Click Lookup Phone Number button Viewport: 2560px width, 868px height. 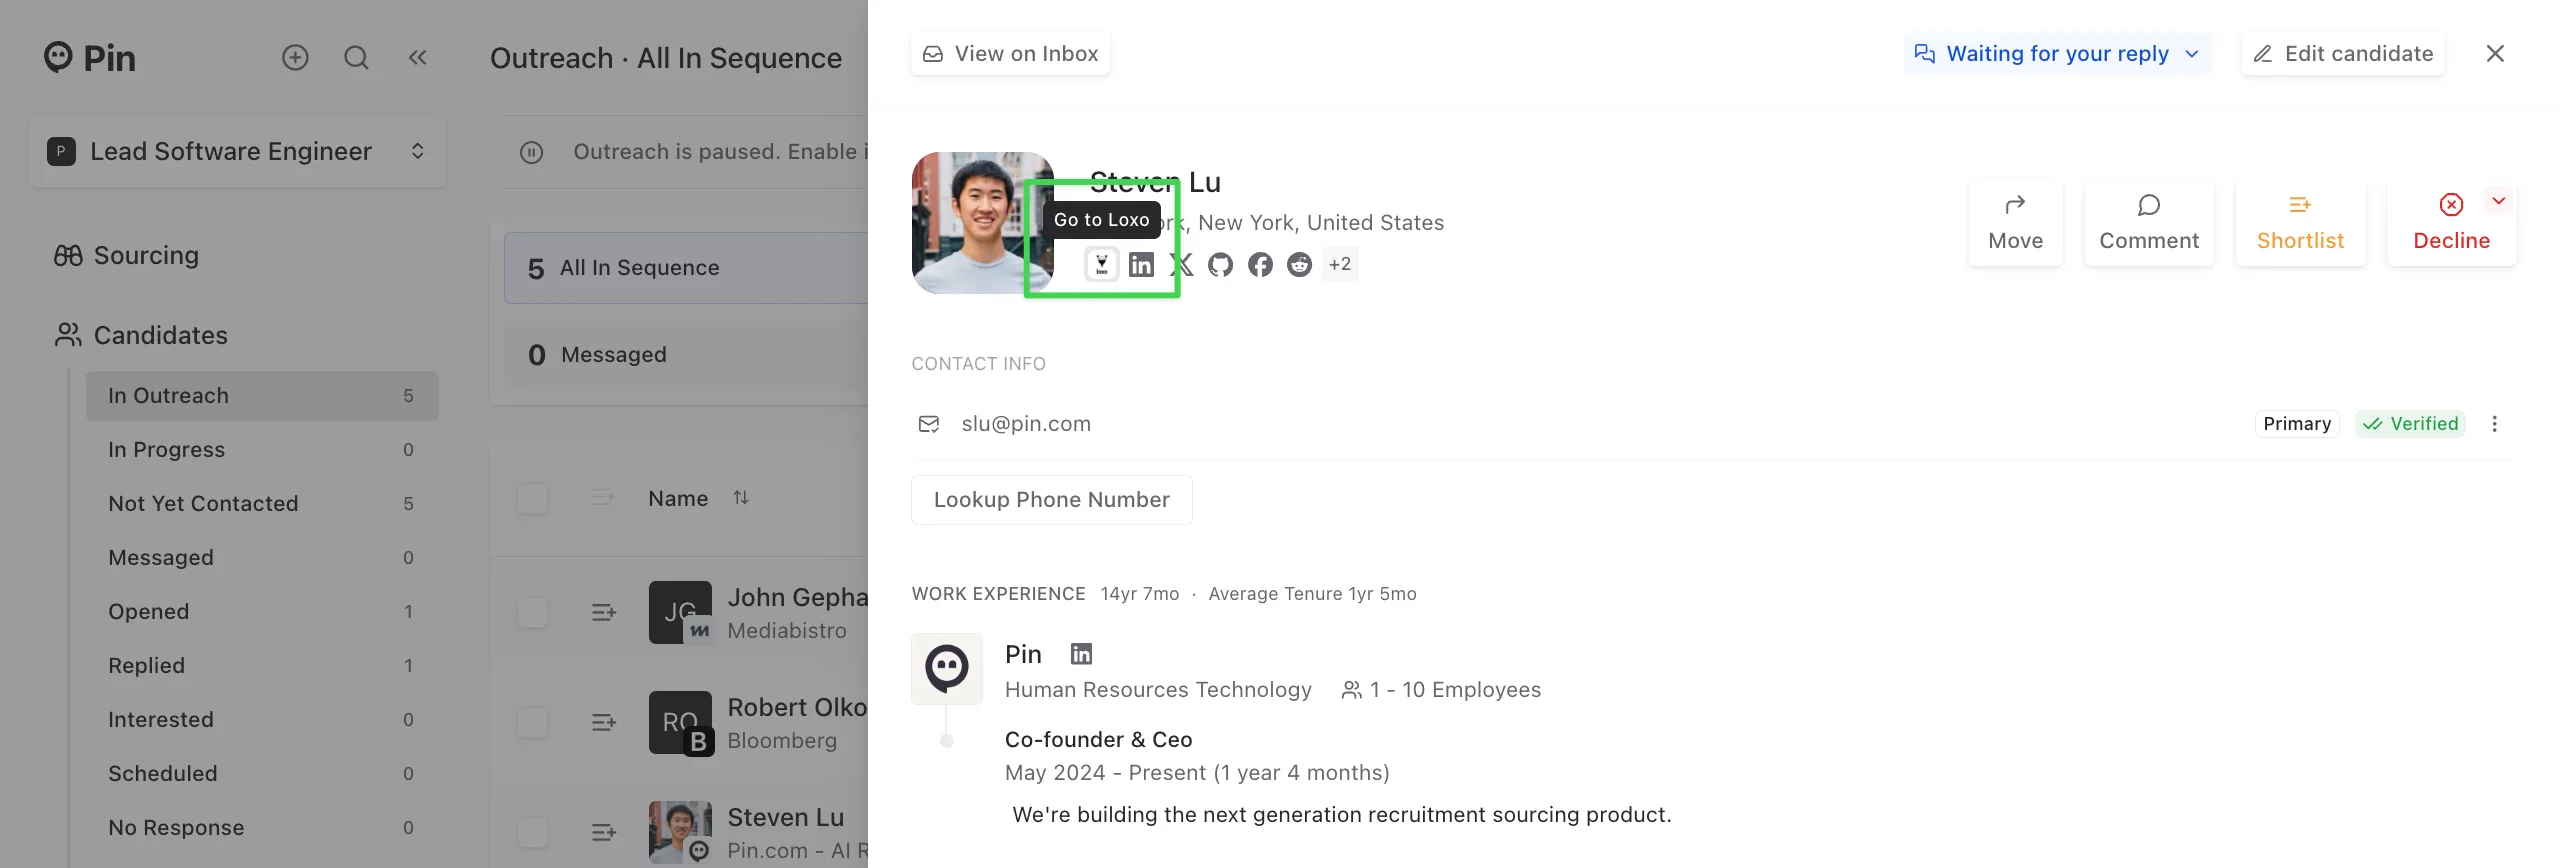point(1052,500)
